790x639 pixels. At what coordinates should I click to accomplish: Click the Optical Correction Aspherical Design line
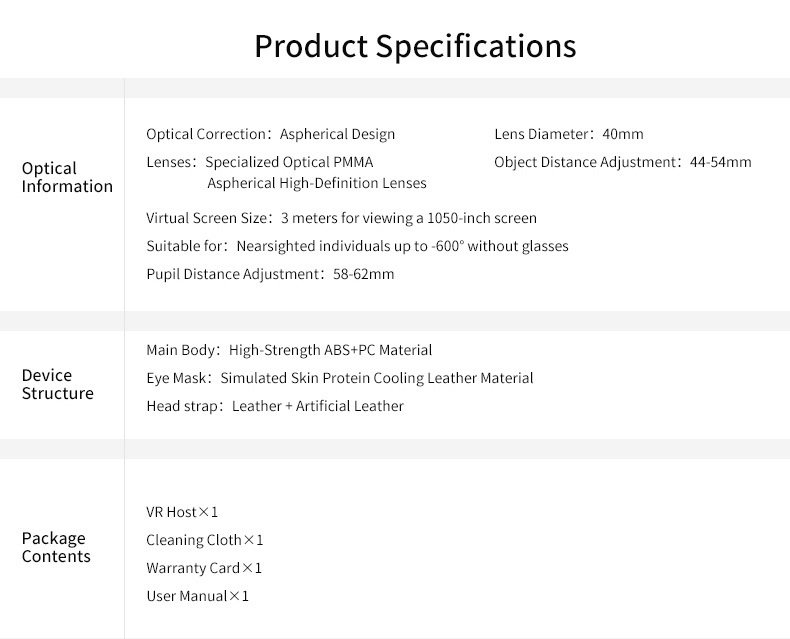point(270,134)
